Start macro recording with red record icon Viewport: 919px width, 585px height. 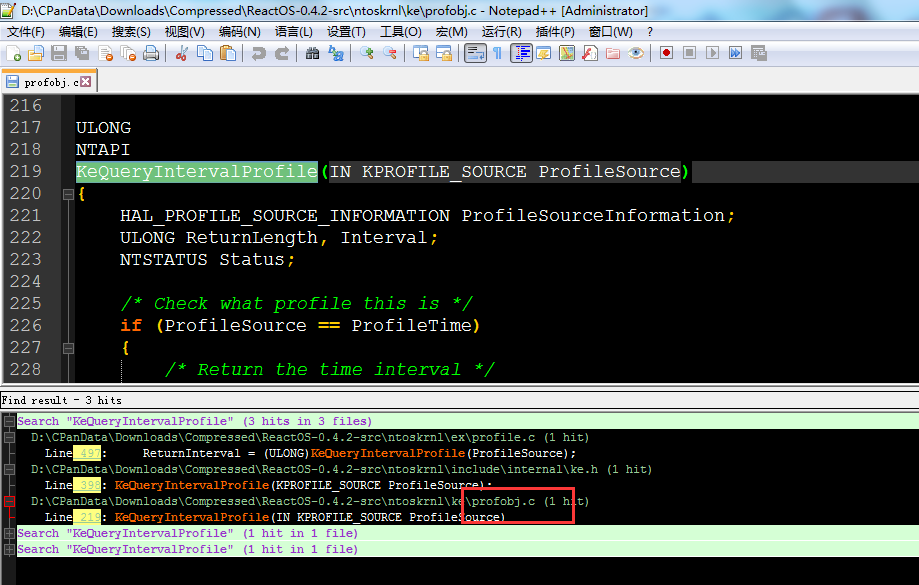click(x=666, y=53)
